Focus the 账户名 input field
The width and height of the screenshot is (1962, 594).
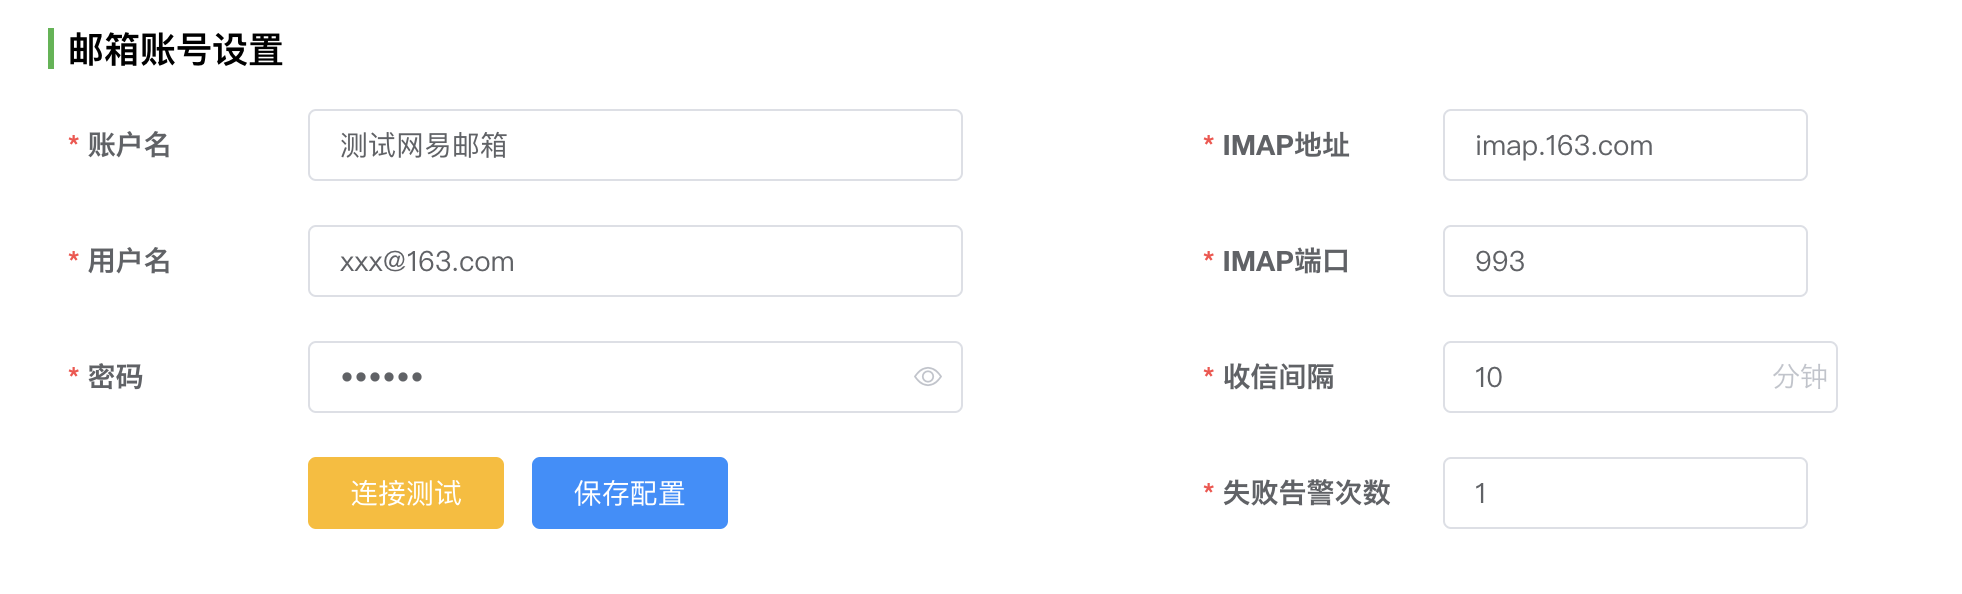coord(635,145)
